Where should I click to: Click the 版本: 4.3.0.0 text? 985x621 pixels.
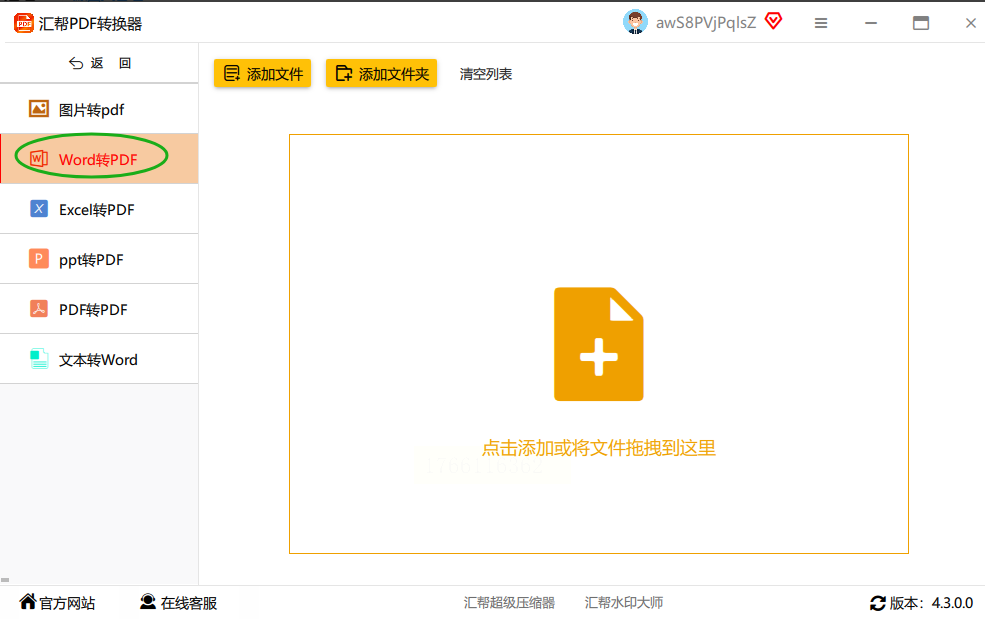click(x=932, y=603)
